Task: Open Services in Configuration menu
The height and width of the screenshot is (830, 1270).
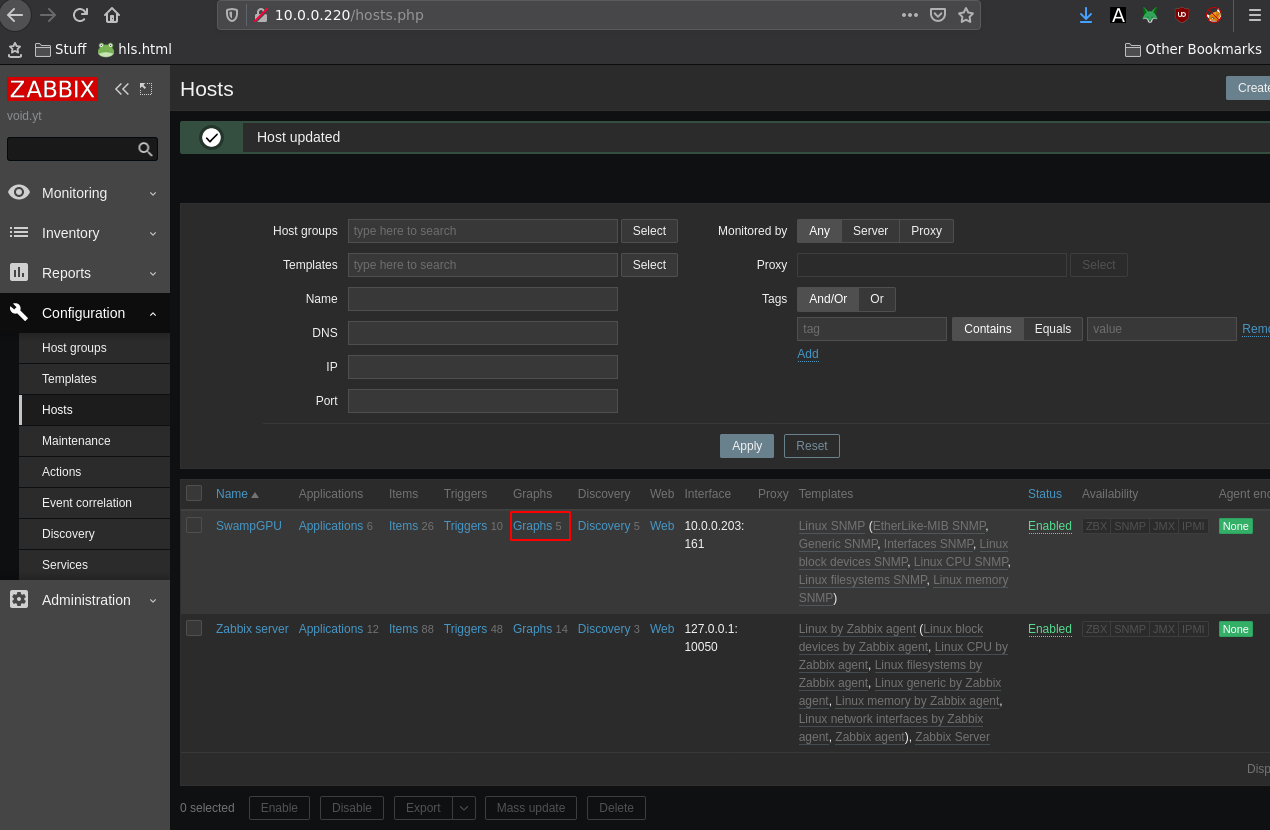Action: 94,565
